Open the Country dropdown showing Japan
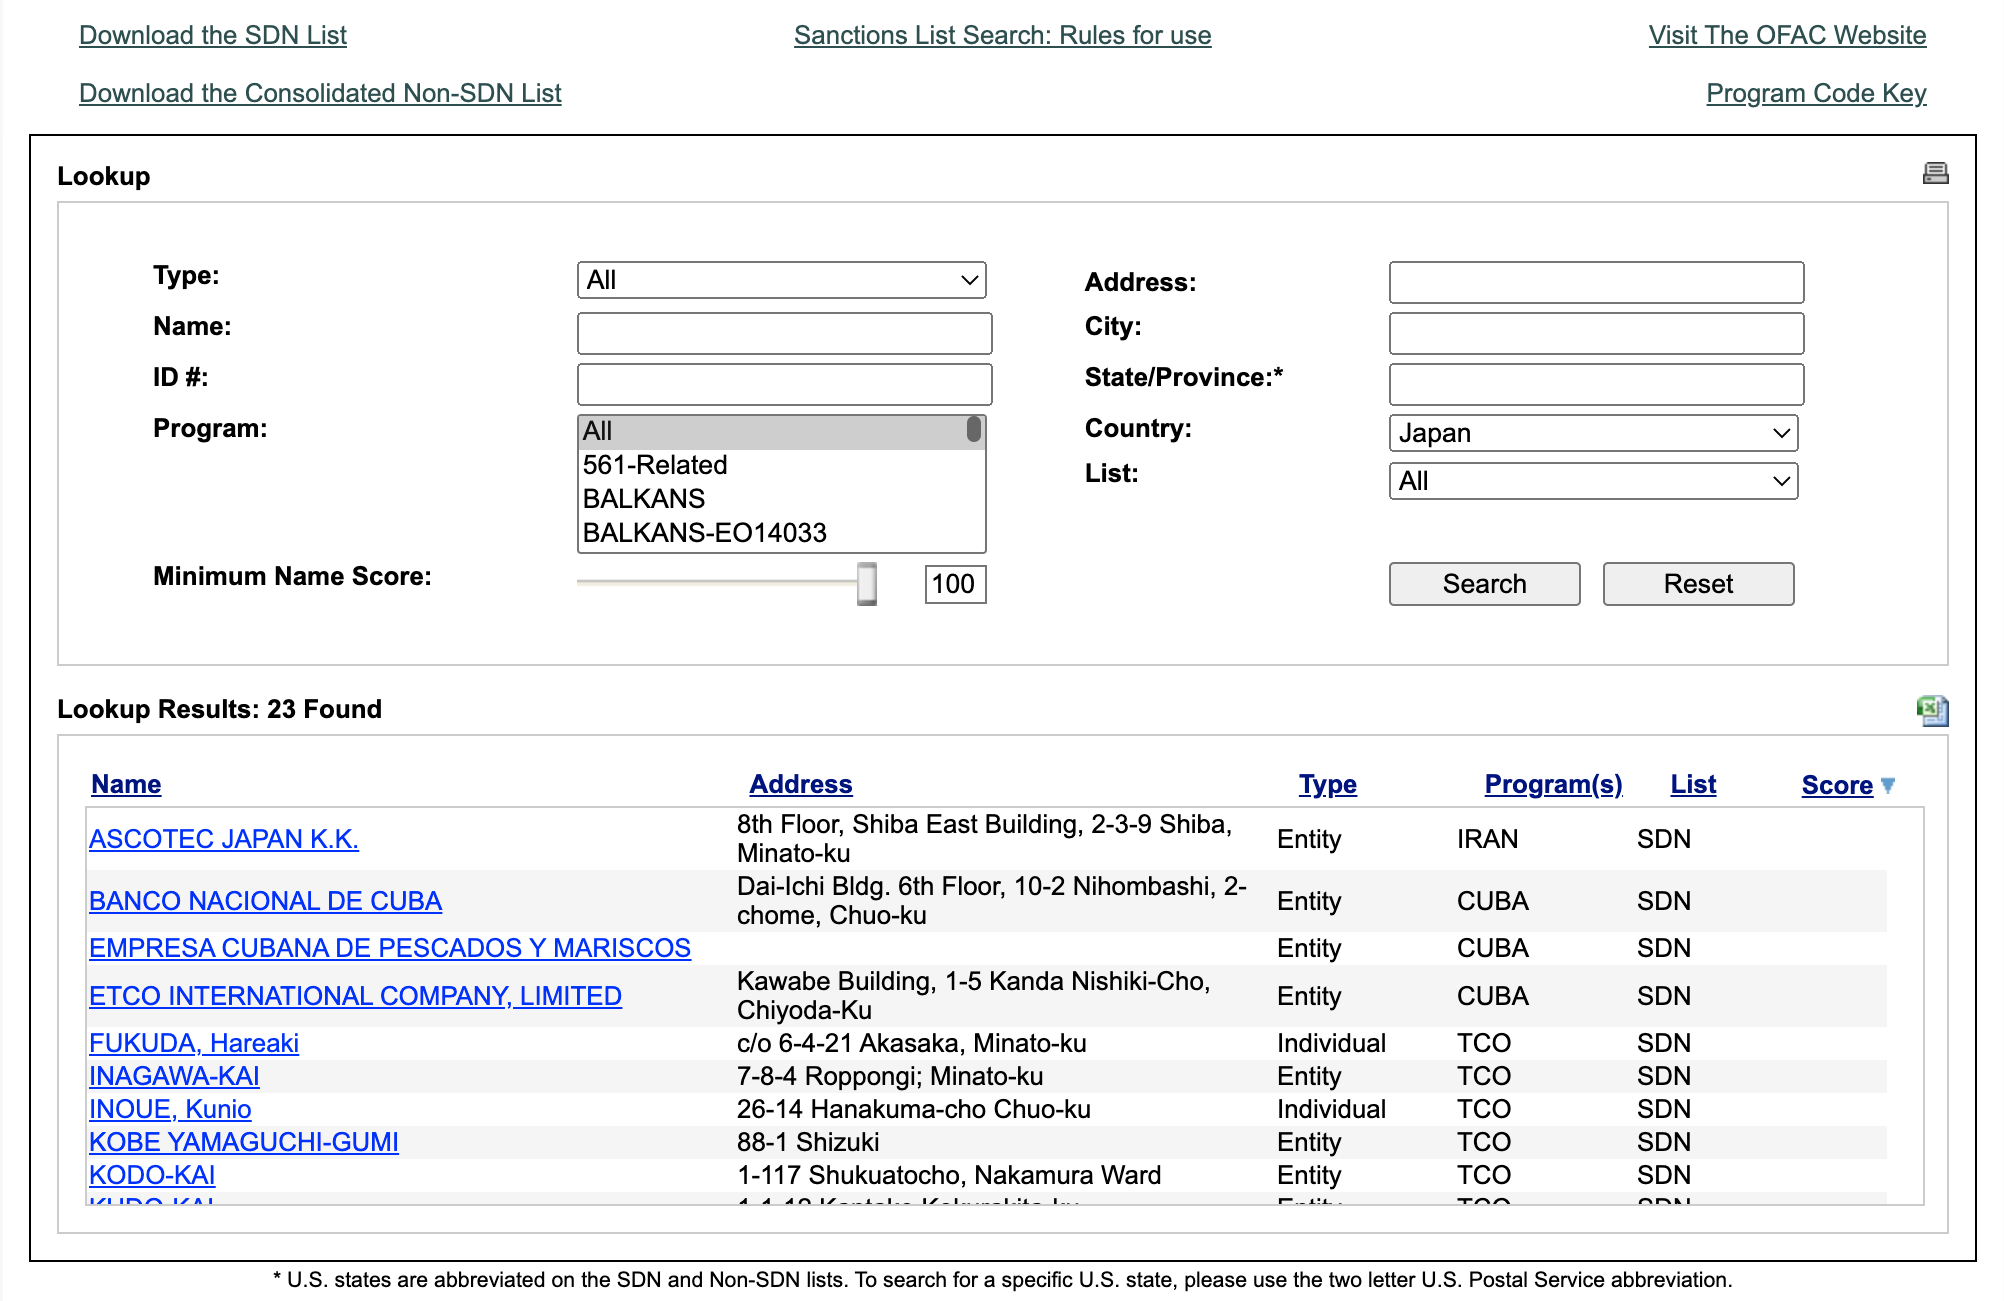Screen dimensions: 2004x1301 click(x=1593, y=433)
